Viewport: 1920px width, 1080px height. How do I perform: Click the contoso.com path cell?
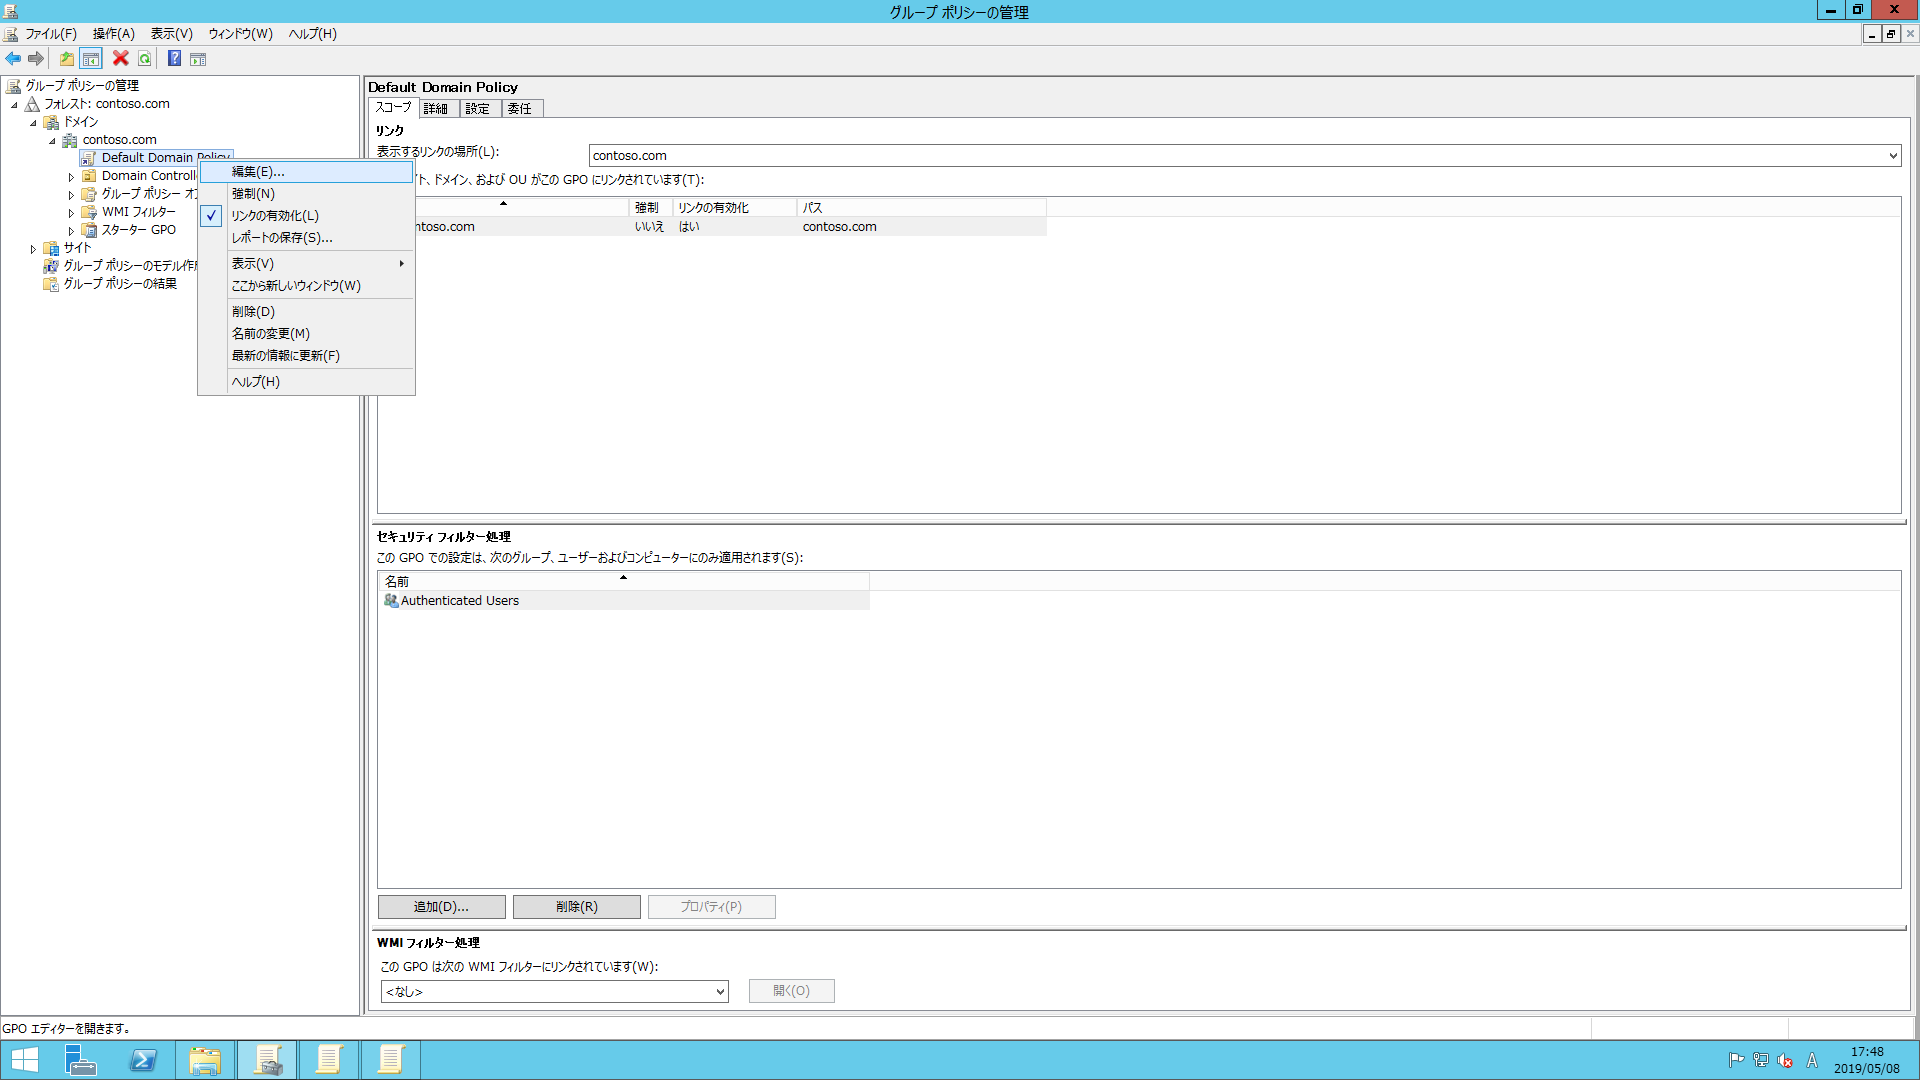[839, 227]
